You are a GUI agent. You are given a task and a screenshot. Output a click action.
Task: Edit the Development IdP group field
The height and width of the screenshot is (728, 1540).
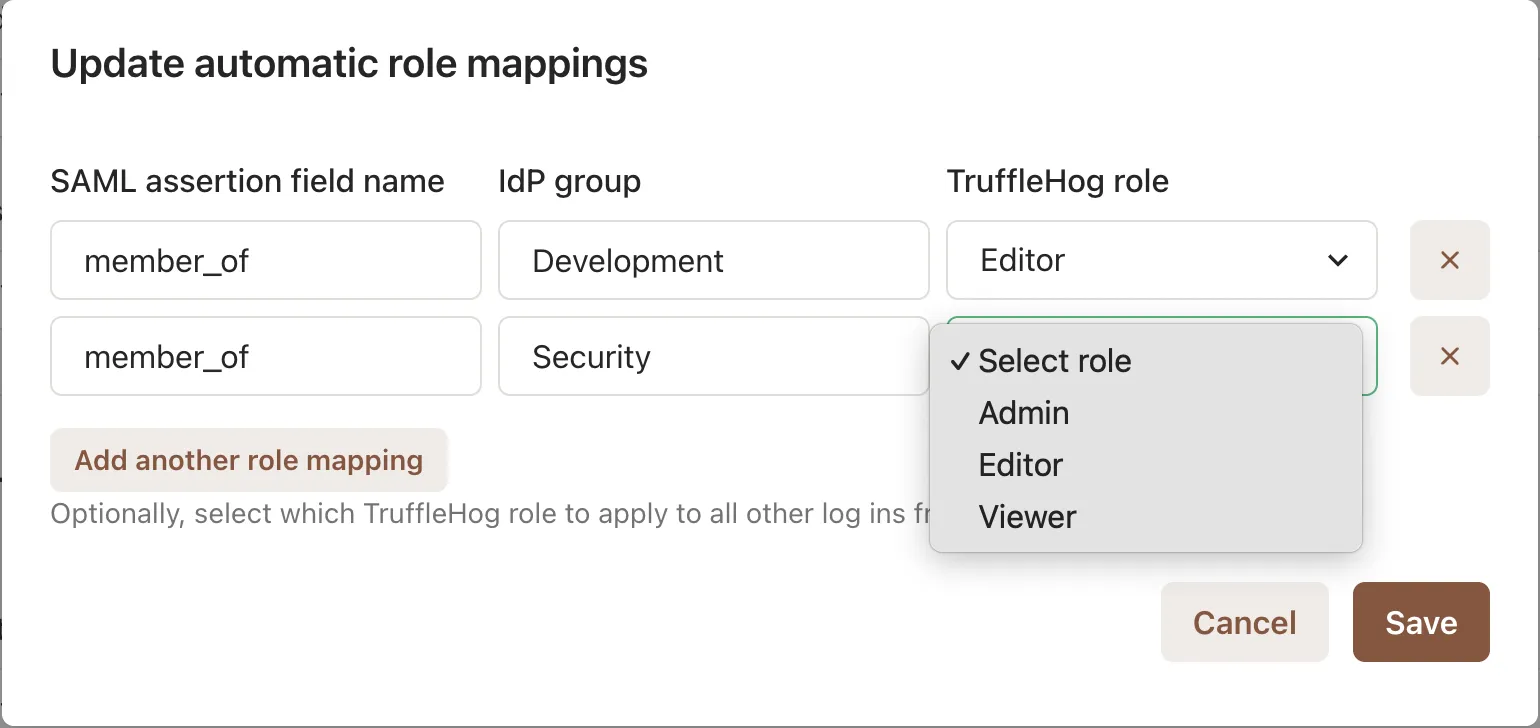pyautogui.click(x=713, y=260)
